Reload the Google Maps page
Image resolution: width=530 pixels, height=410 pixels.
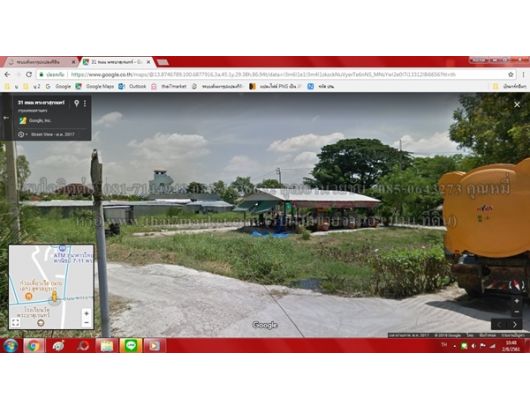point(29,74)
